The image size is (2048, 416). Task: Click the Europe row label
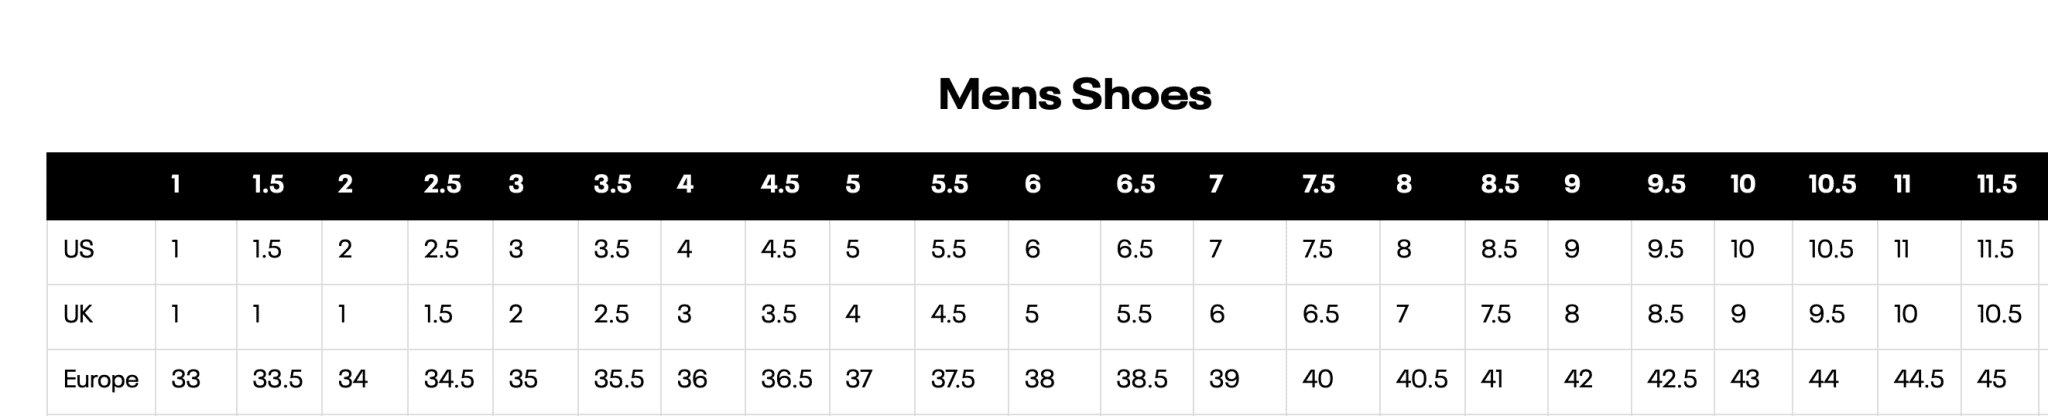(x=101, y=379)
